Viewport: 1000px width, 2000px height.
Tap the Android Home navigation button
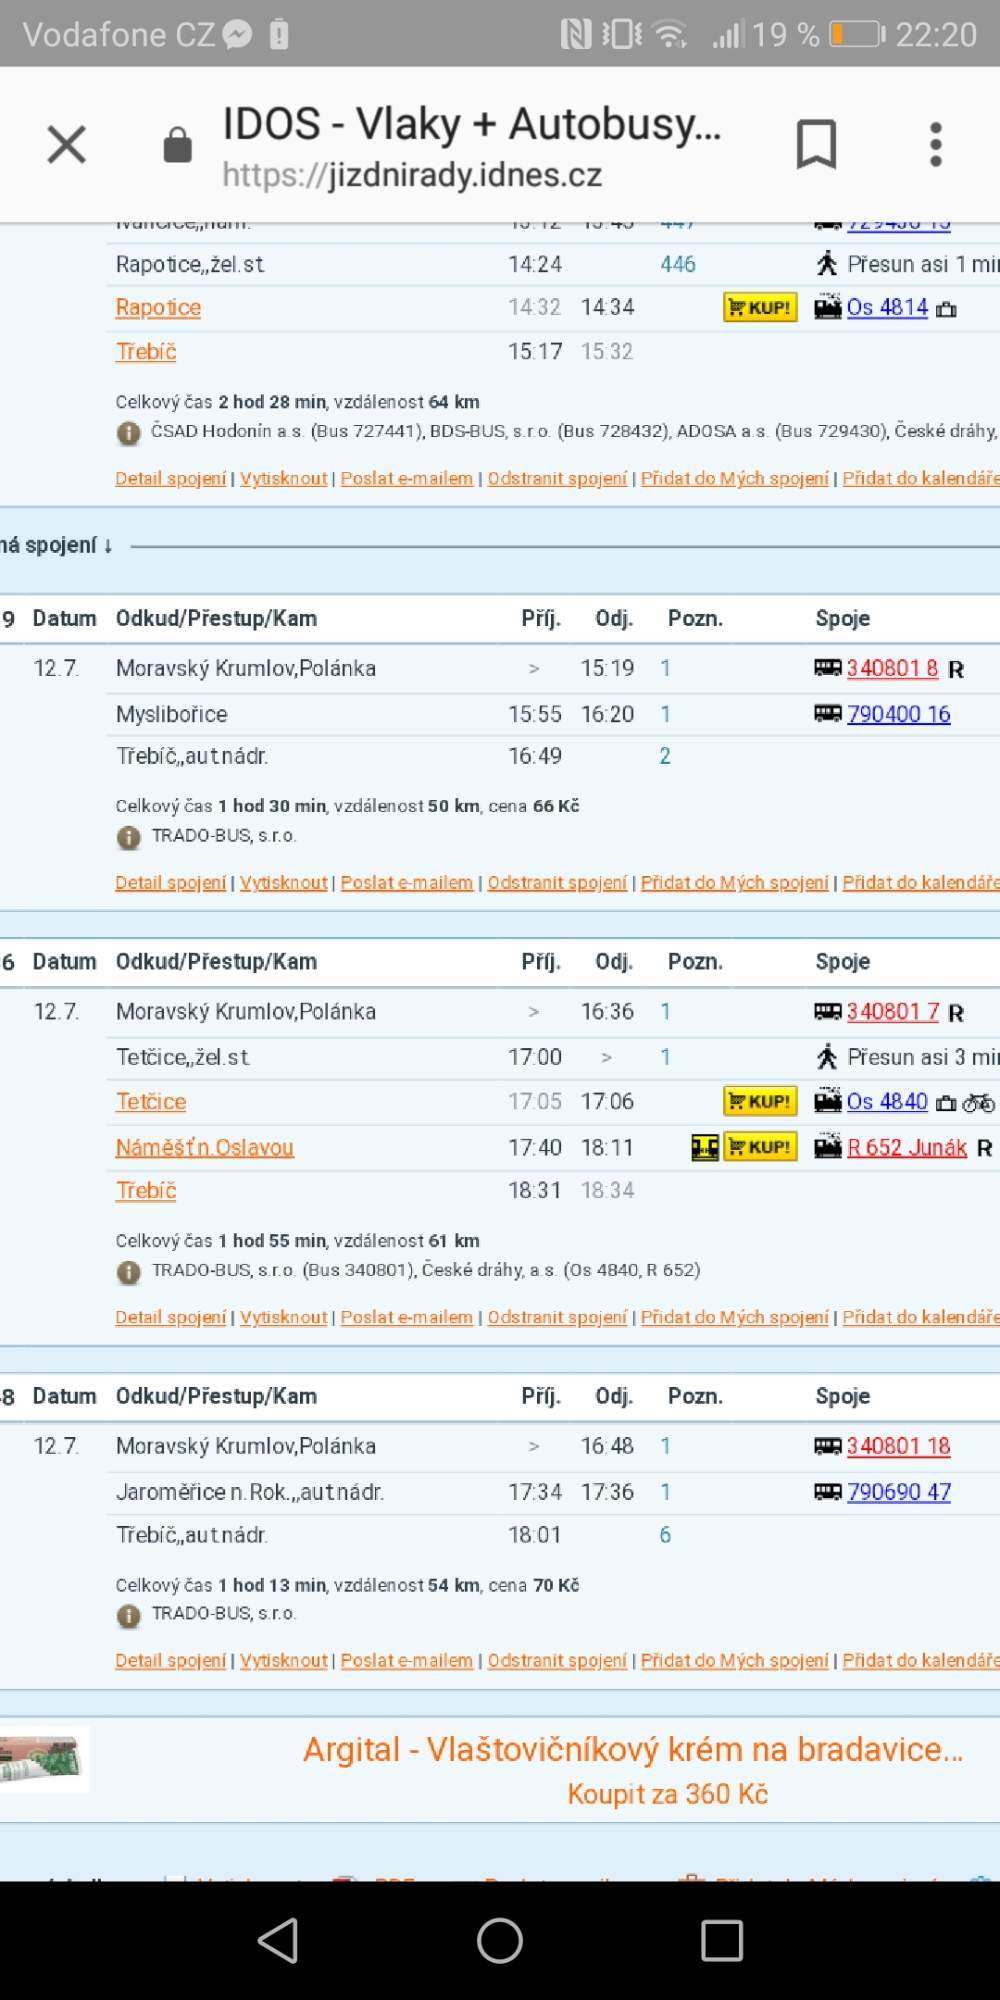(500, 1941)
